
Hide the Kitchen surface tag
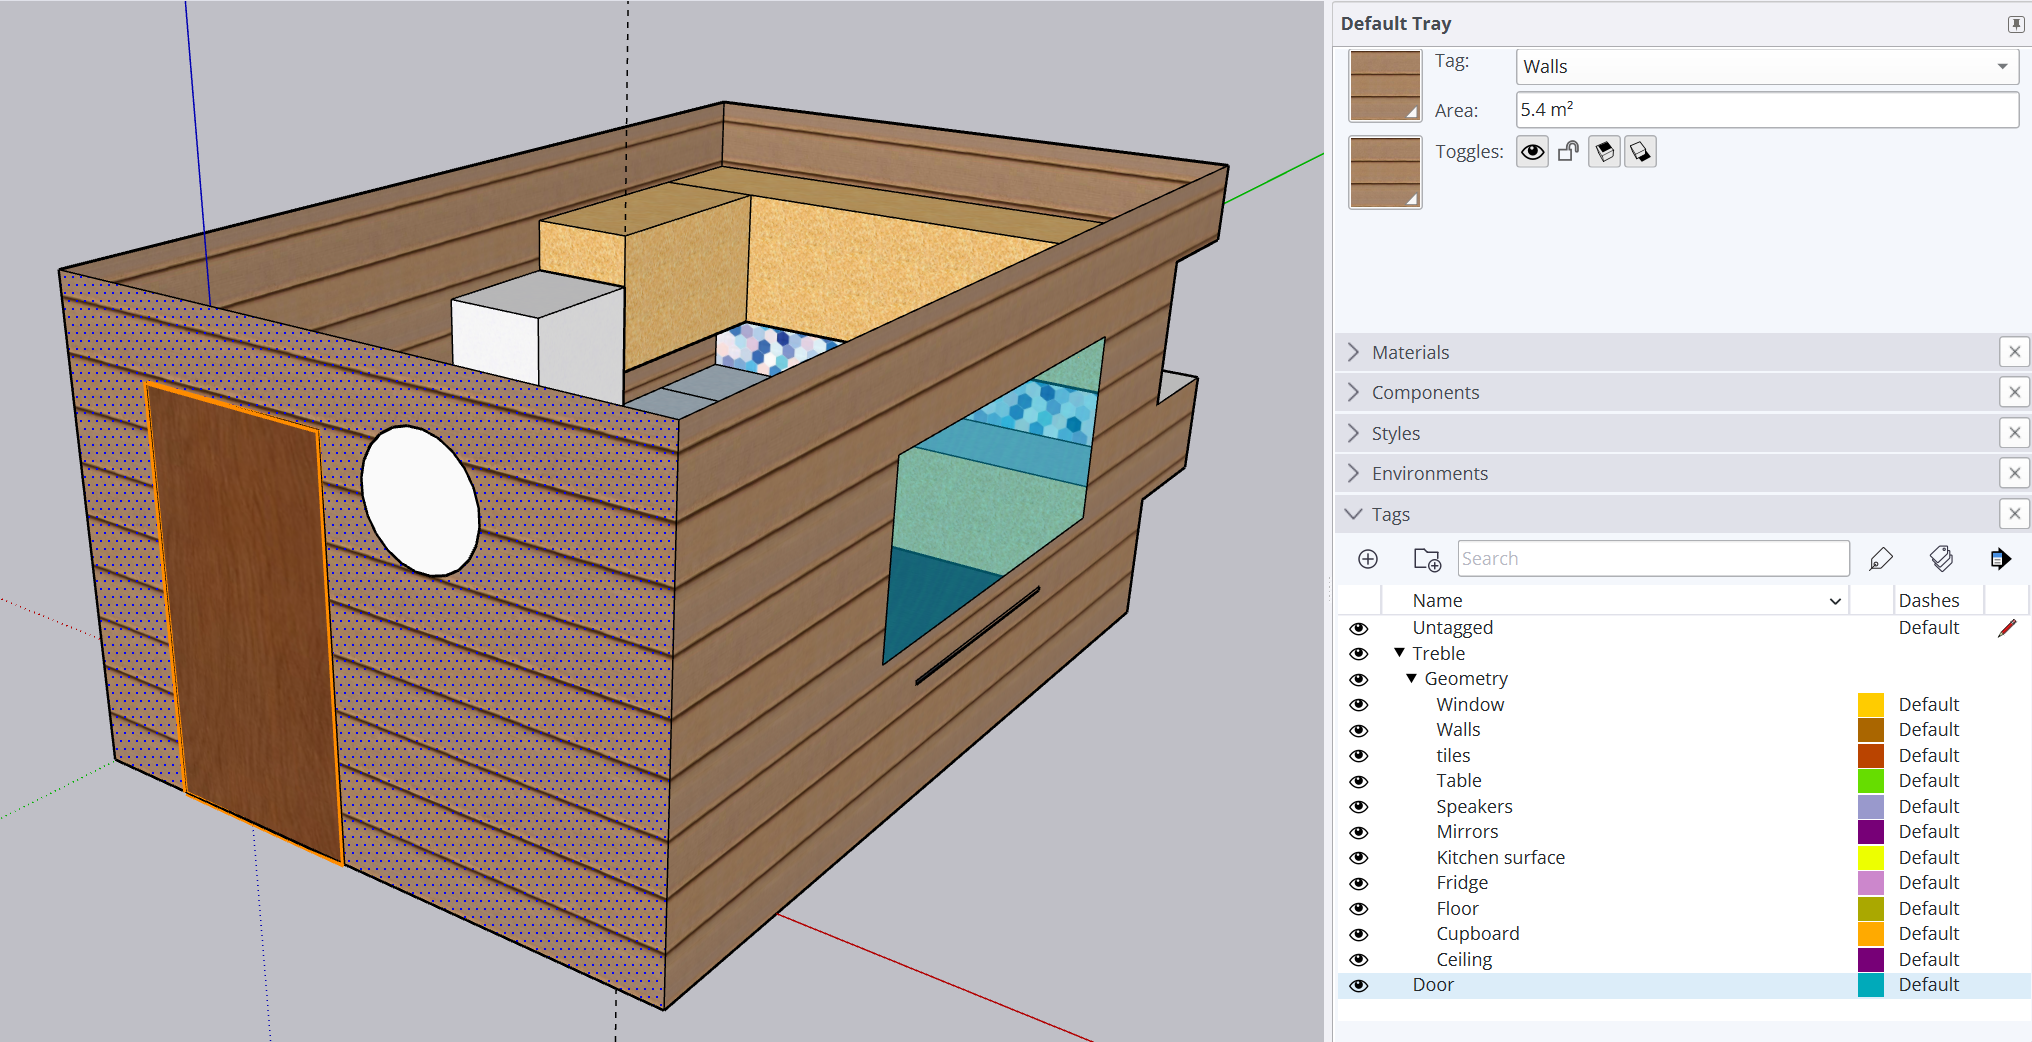tap(1358, 858)
